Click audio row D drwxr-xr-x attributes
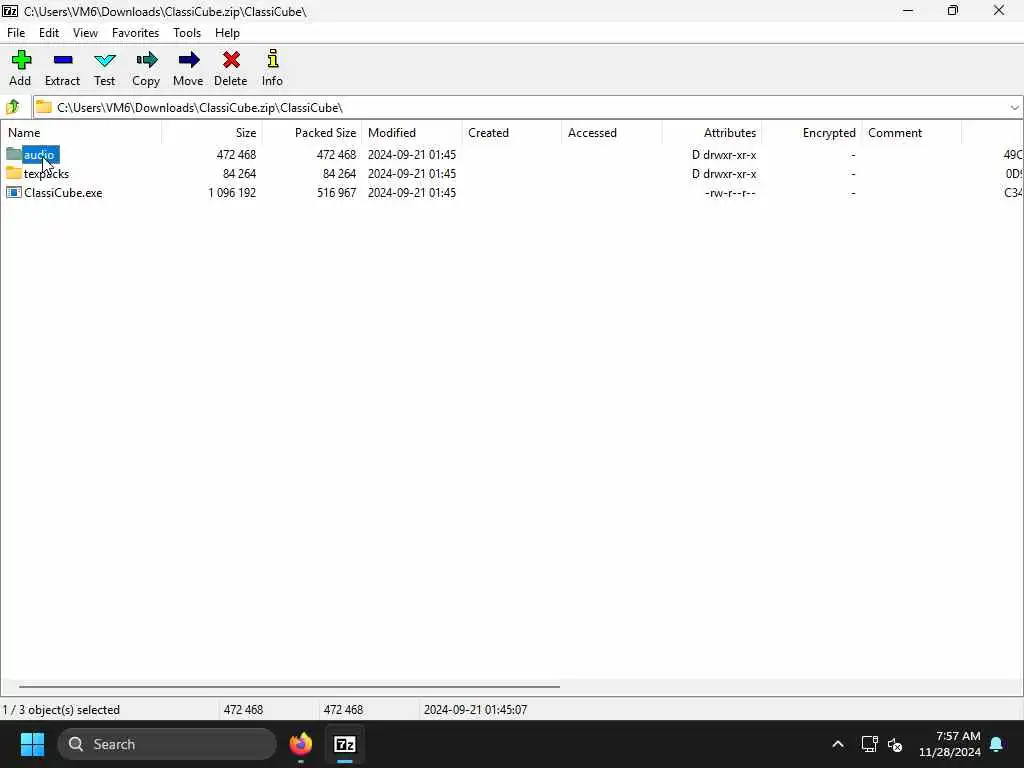The width and height of the screenshot is (1024, 768). coord(724,154)
